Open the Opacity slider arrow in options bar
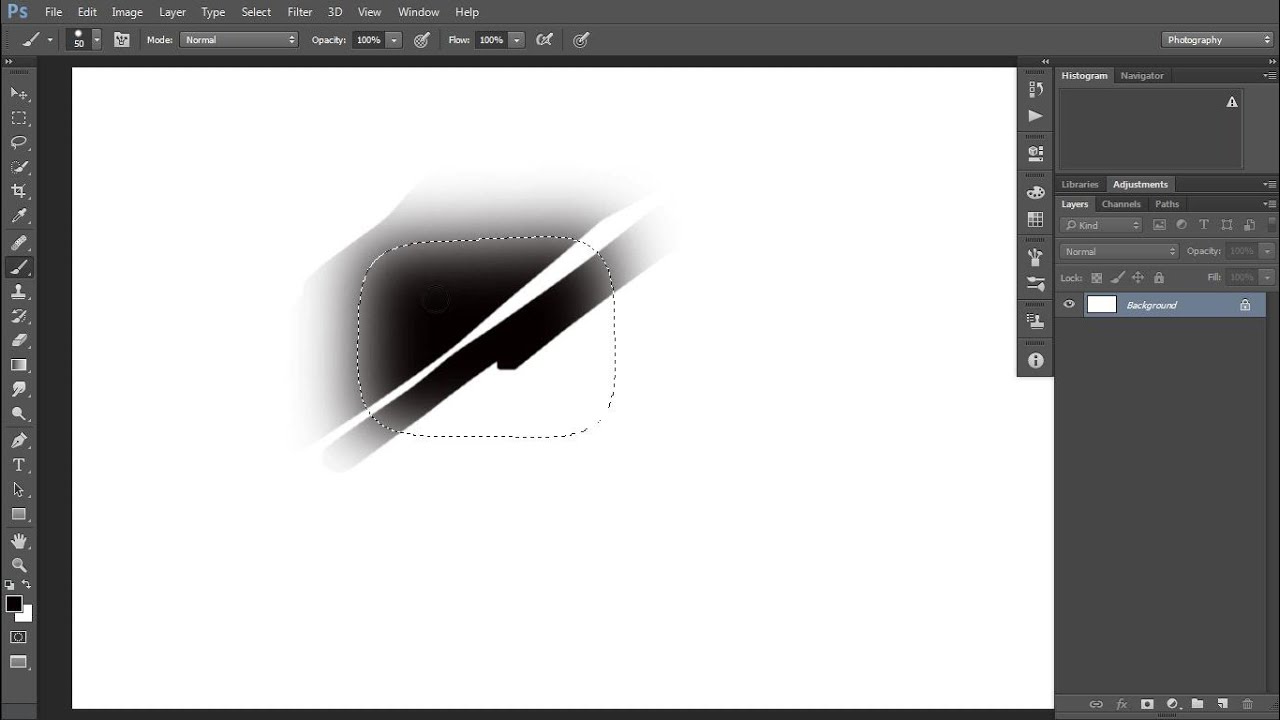 pyautogui.click(x=394, y=40)
